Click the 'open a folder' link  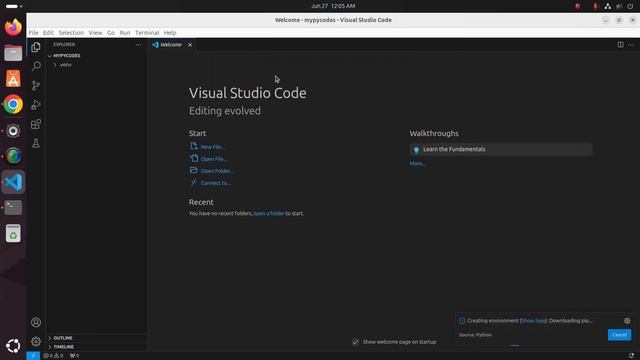point(269,213)
